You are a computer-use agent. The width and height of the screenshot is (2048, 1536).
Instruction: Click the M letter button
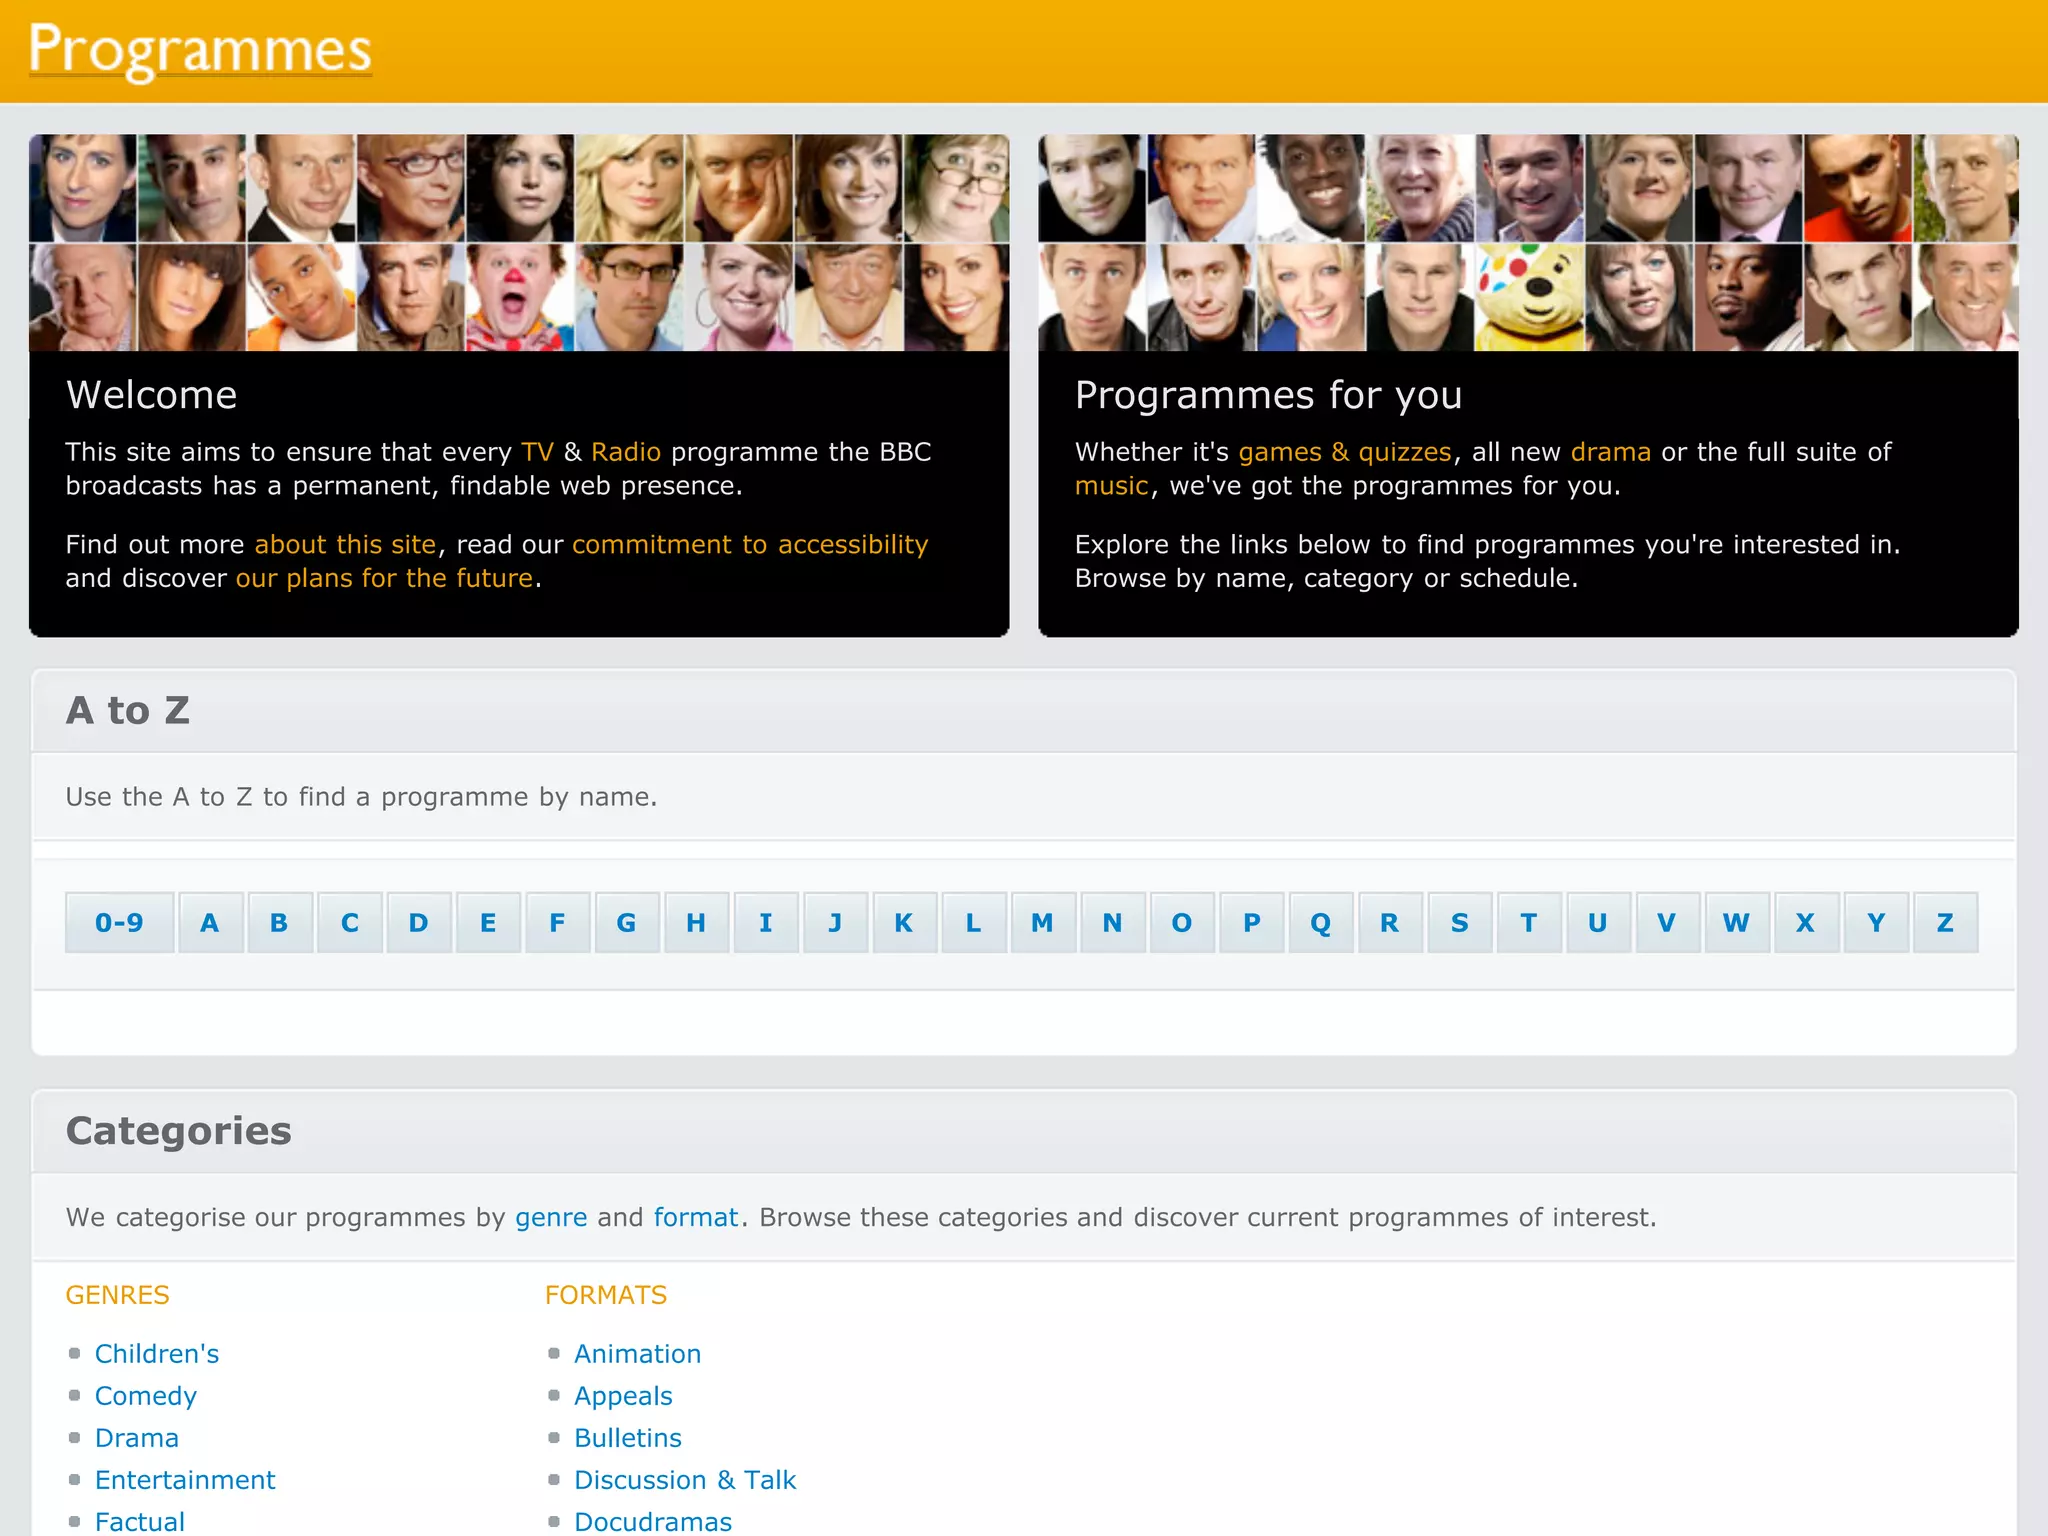coord(1043,922)
